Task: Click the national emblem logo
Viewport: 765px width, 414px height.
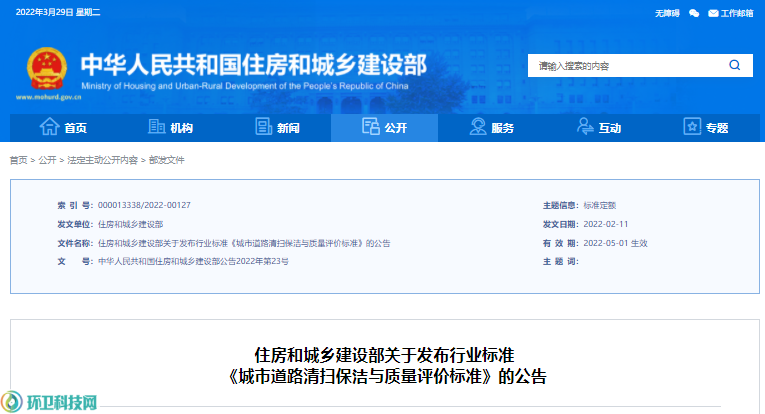Action: (x=47, y=68)
